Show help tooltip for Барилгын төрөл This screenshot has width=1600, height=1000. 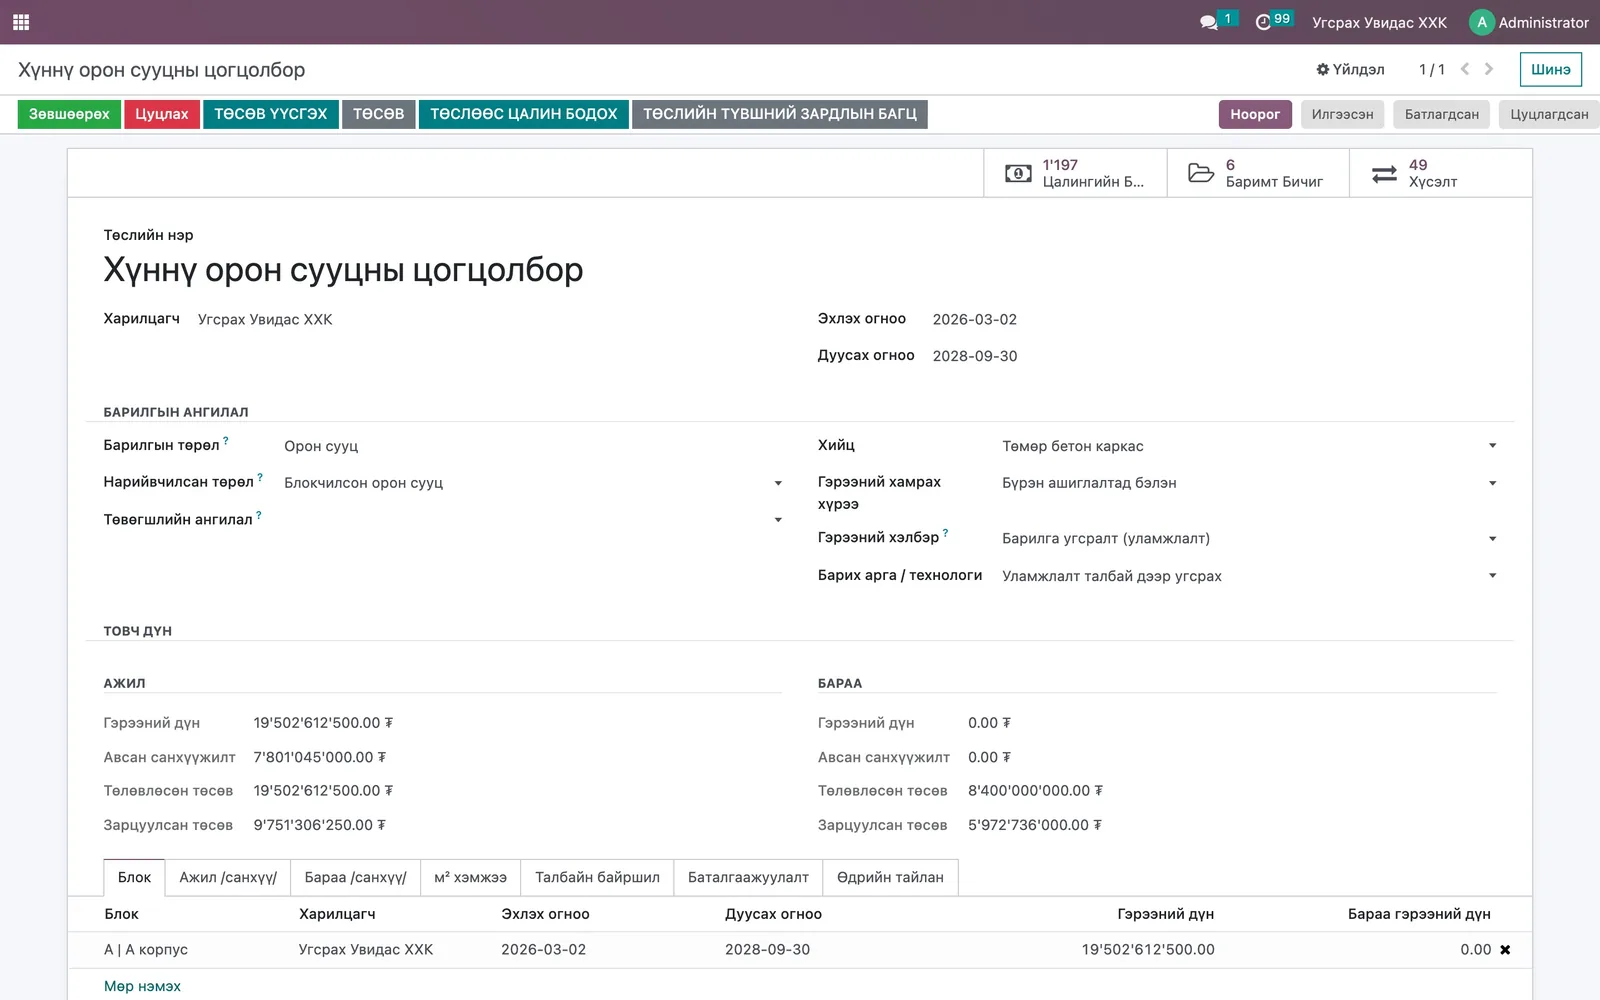point(226,440)
